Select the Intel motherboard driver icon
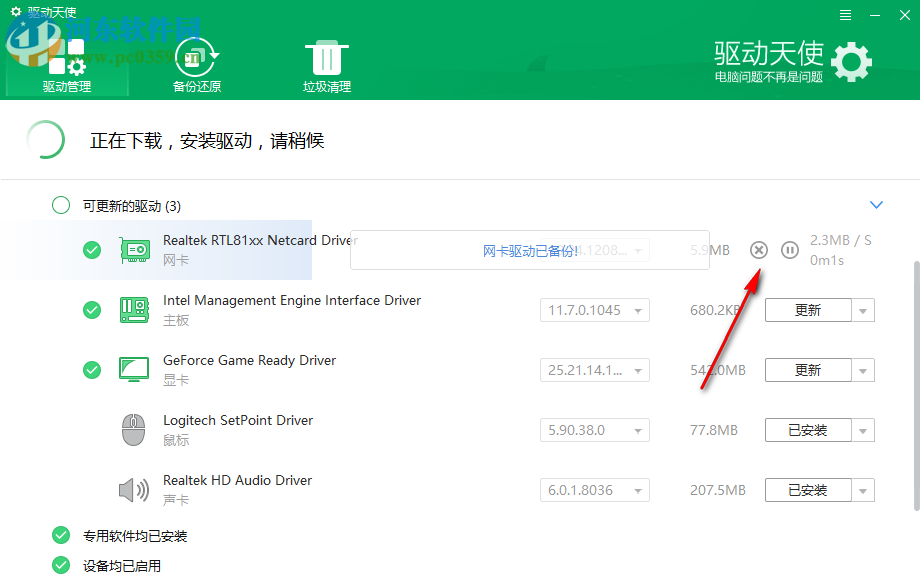Viewport: 920px width, 580px height. tap(134, 310)
